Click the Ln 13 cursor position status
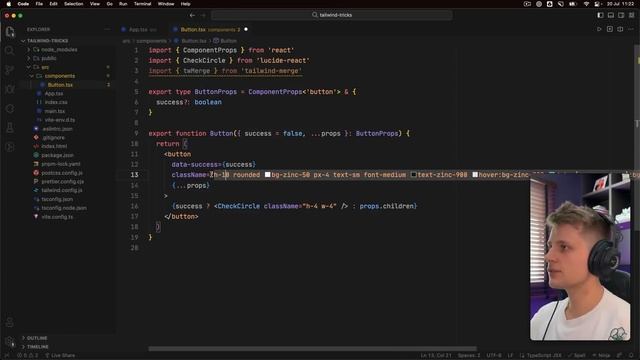This screenshot has height=360, width=640. (x=436, y=356)
